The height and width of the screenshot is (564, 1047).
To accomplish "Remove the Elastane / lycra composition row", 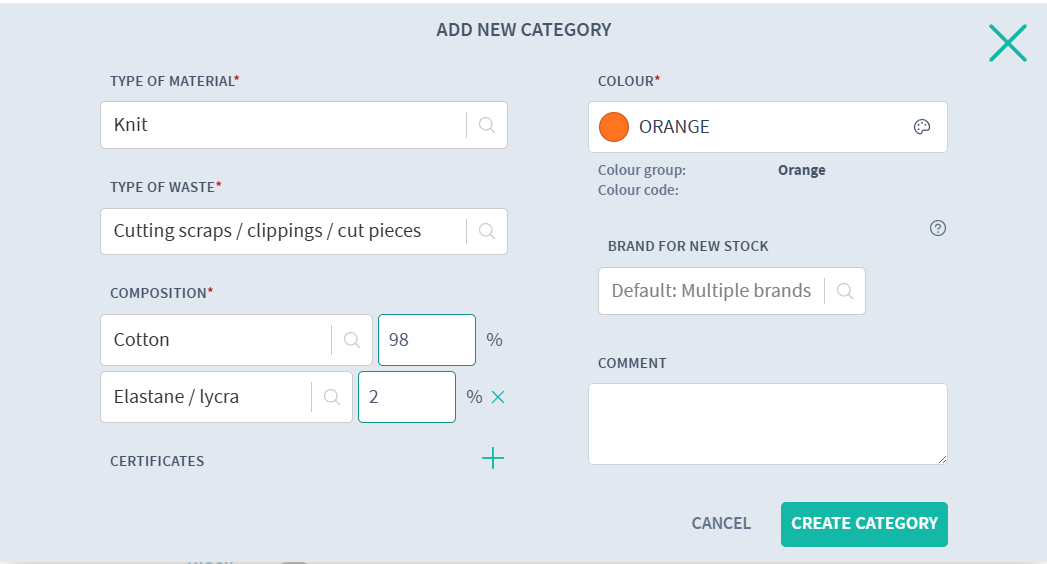I will (x=498, y=397).
